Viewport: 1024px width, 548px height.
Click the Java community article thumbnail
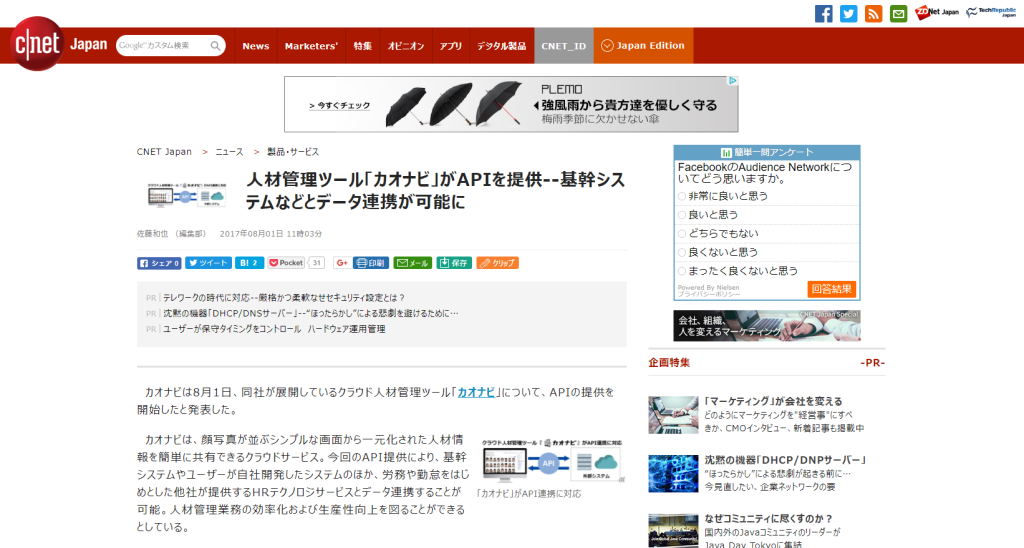click(x=673, y=530)
